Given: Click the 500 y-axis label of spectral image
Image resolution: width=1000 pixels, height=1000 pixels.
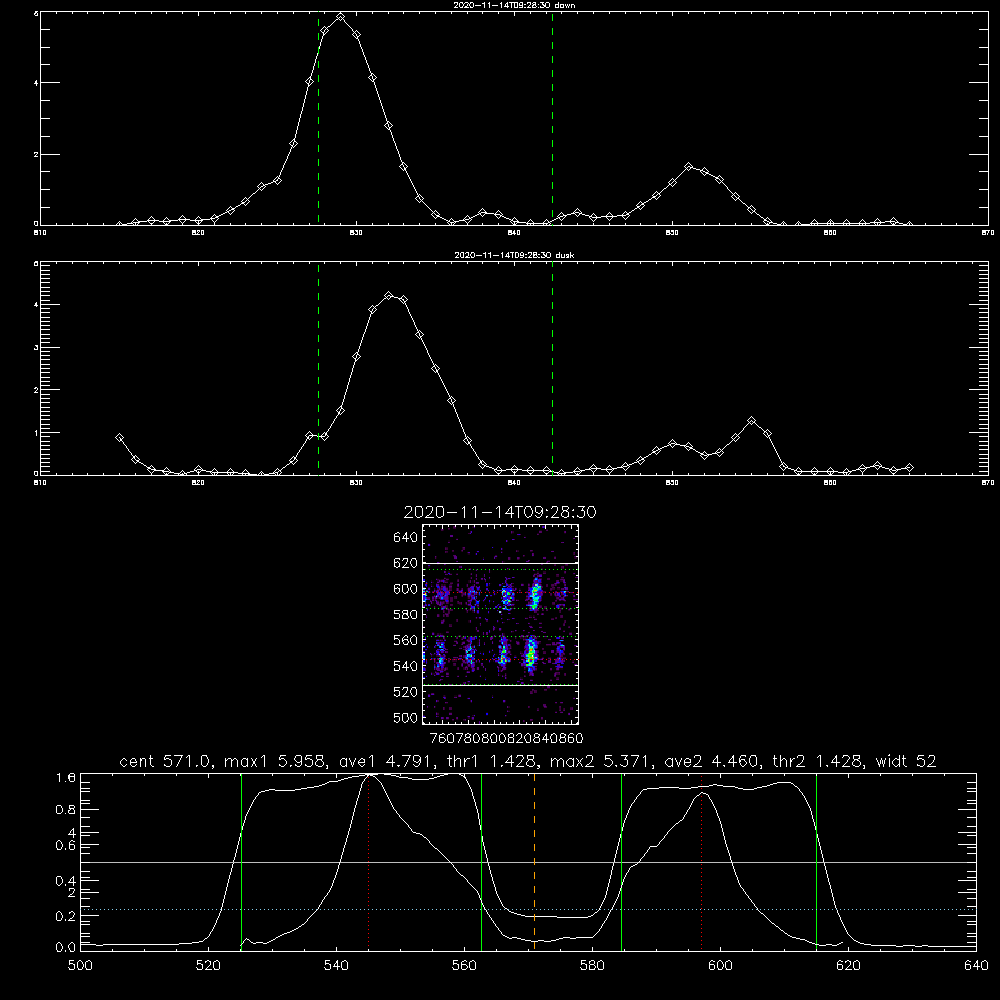Looking at the screenshot, I should (405, 717).
